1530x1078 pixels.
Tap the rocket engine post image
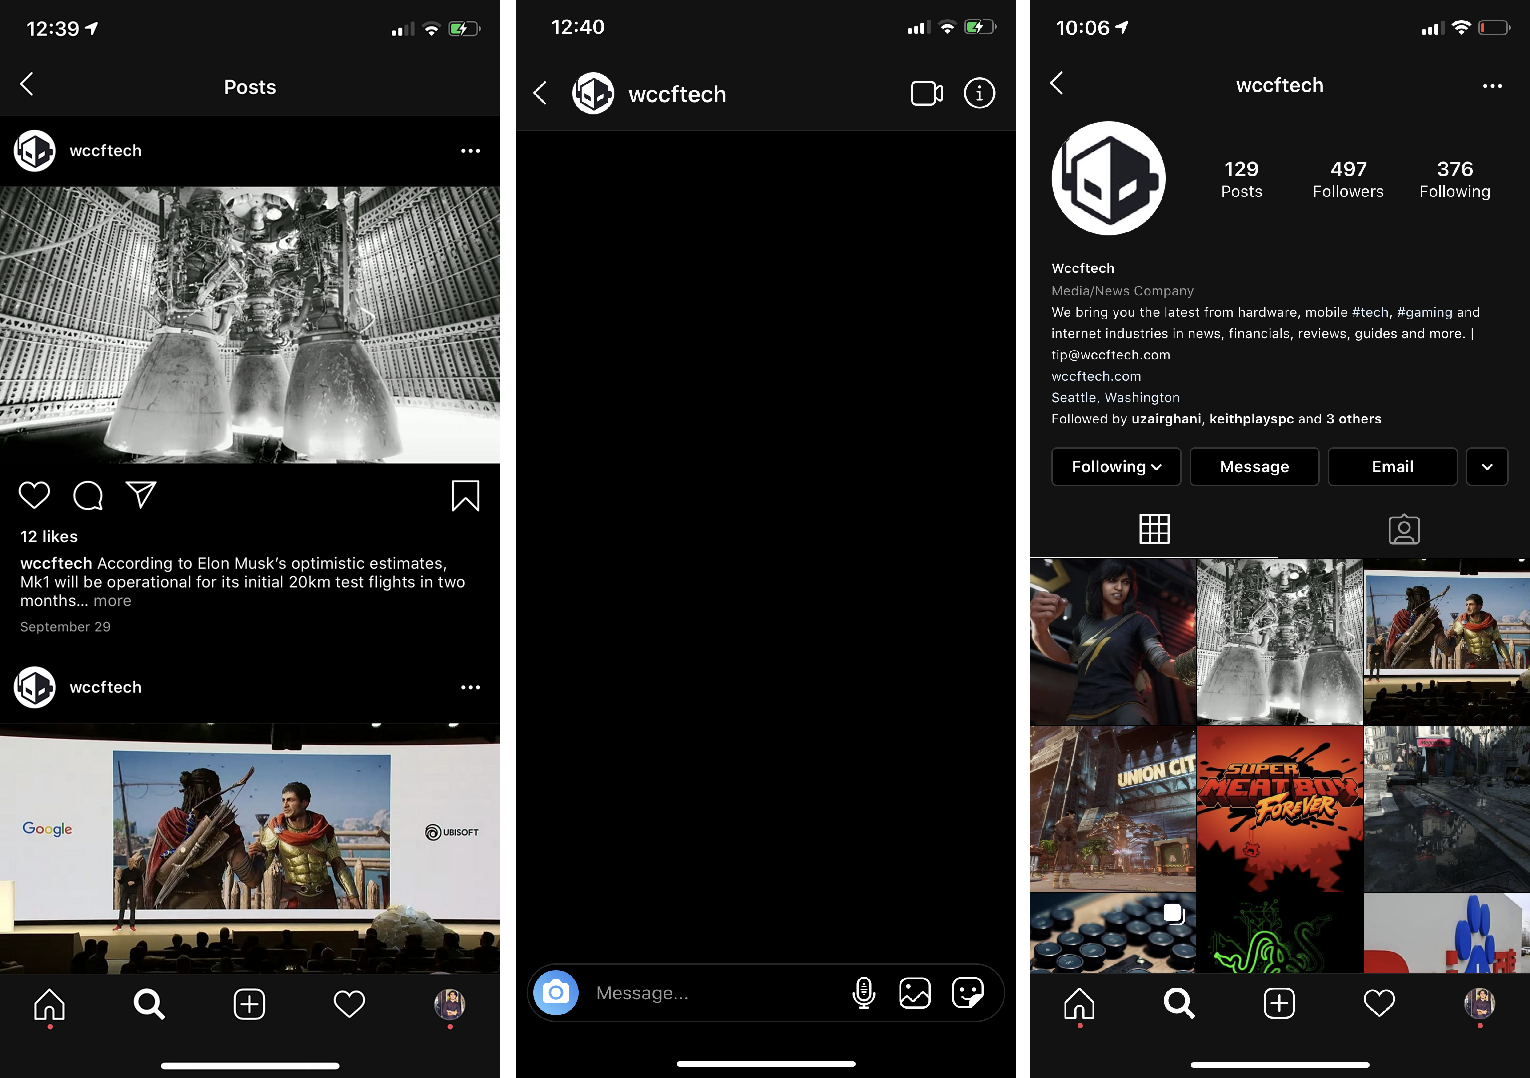pyautogui.click(x=250, y=324)
